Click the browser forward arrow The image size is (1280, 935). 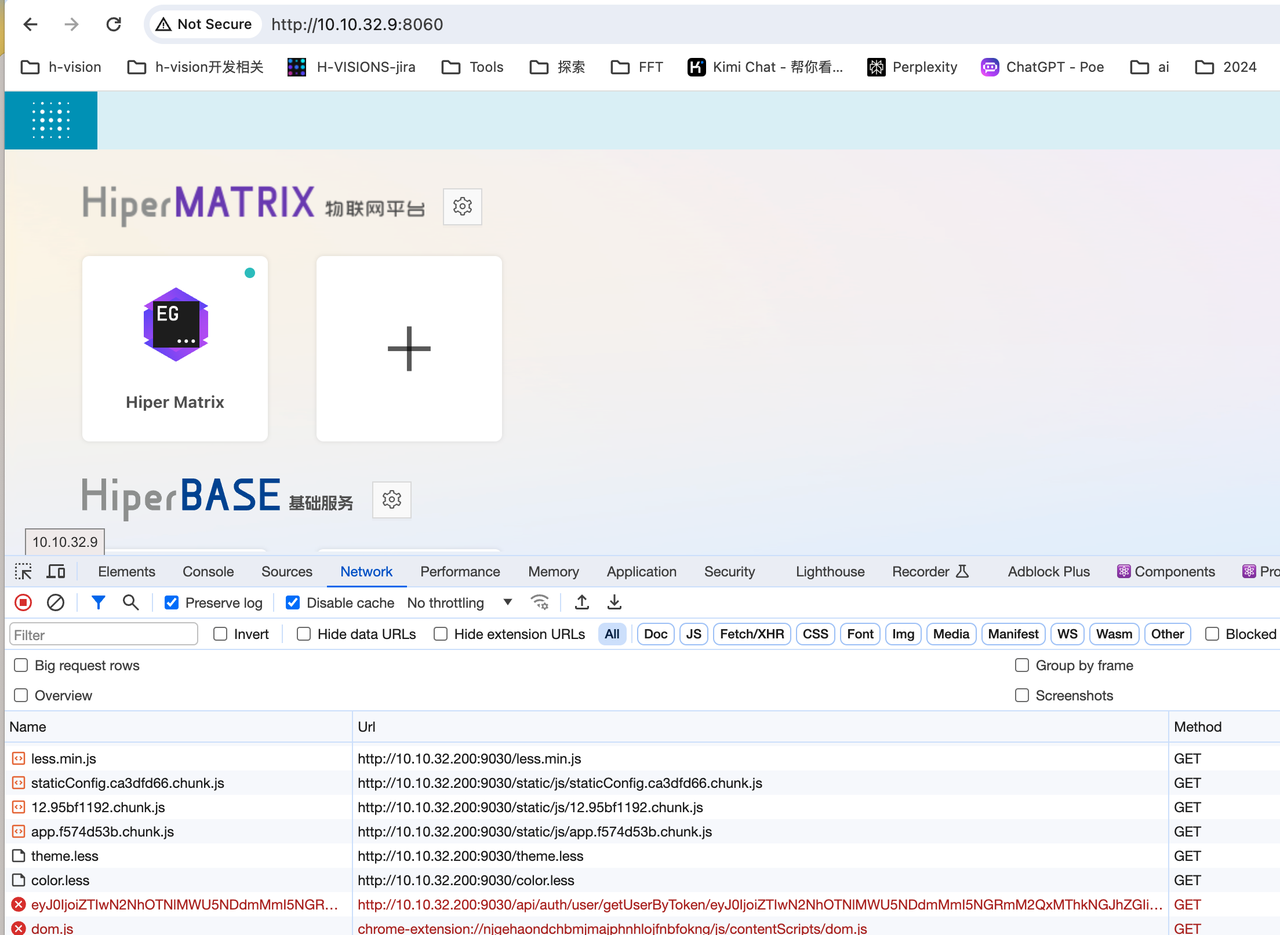pyautogui.click(x=72, y=24)
